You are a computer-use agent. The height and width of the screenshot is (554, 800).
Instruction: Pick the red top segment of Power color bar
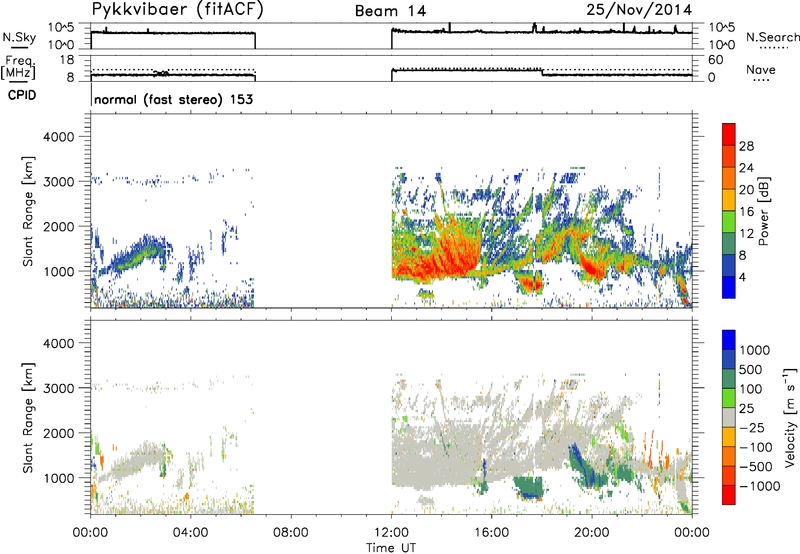point(729,134)
